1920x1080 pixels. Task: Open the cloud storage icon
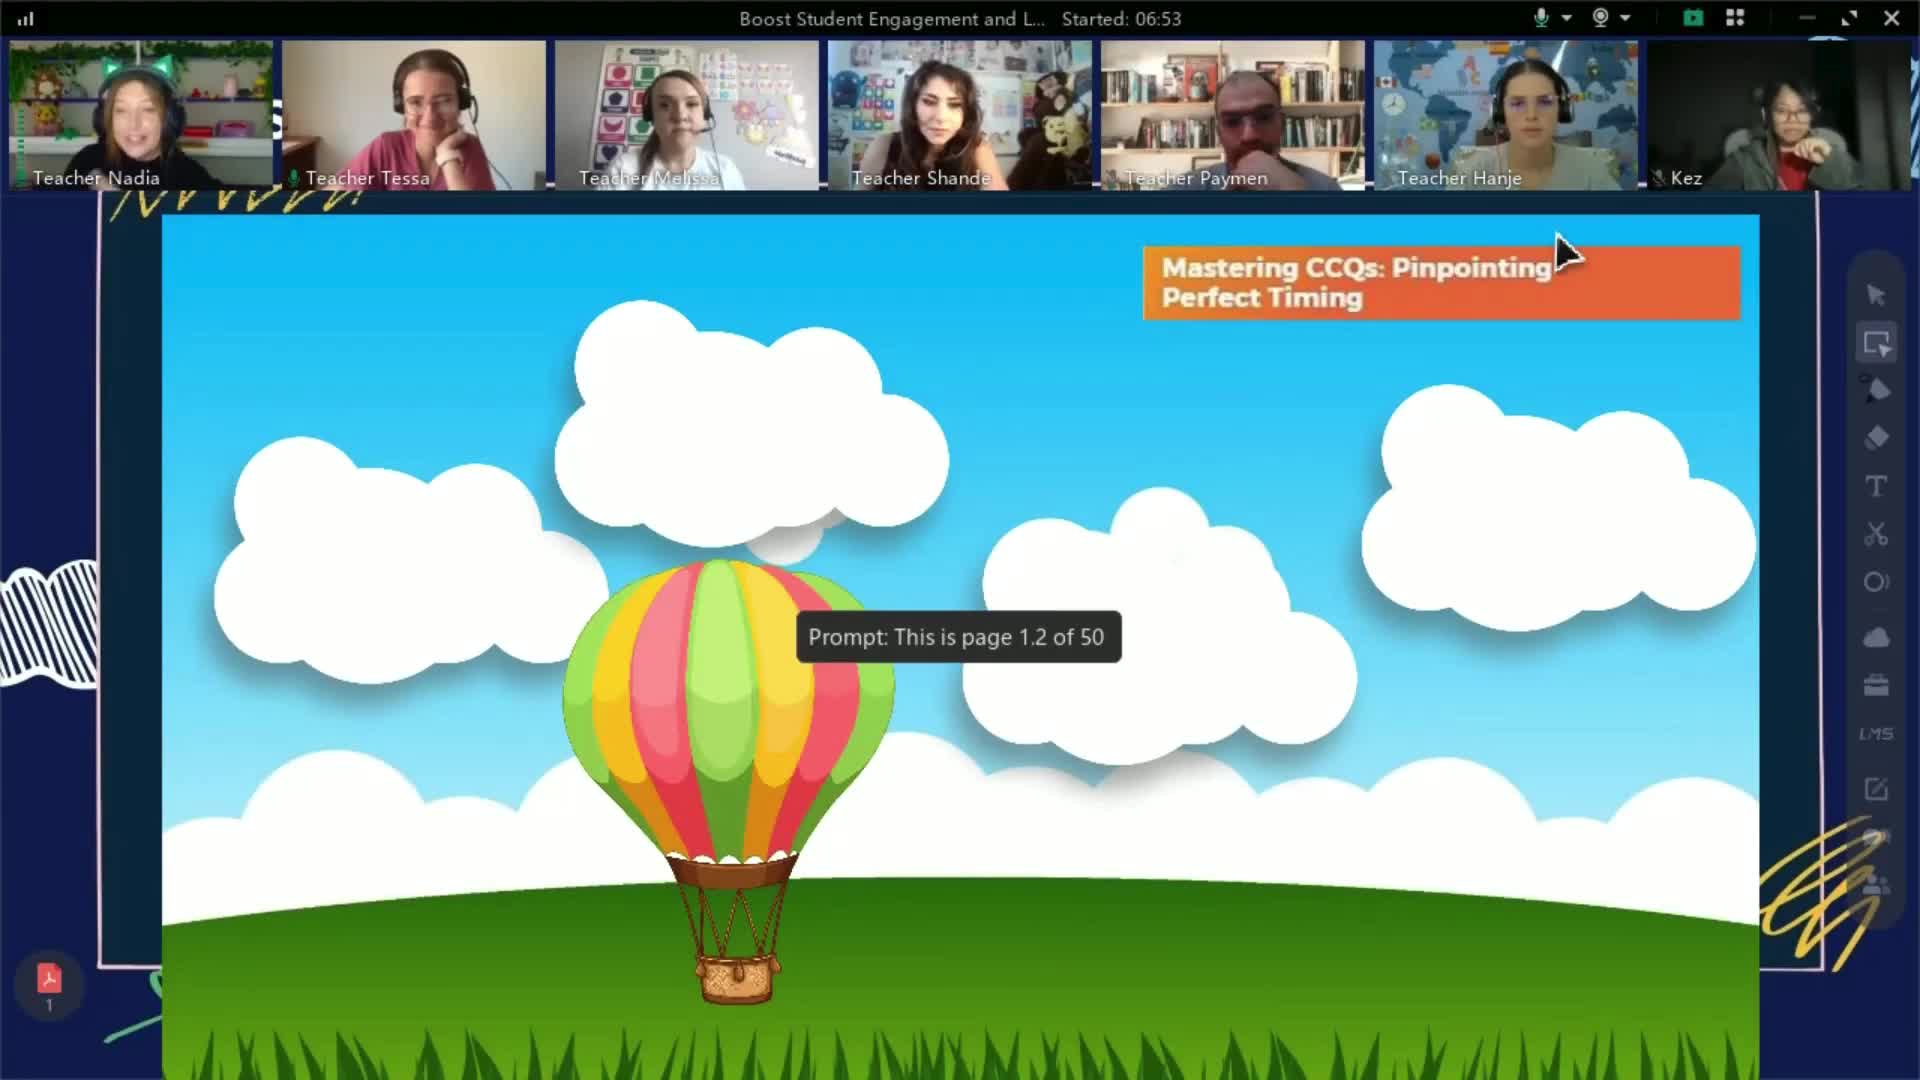click(x=1876, y=637)
